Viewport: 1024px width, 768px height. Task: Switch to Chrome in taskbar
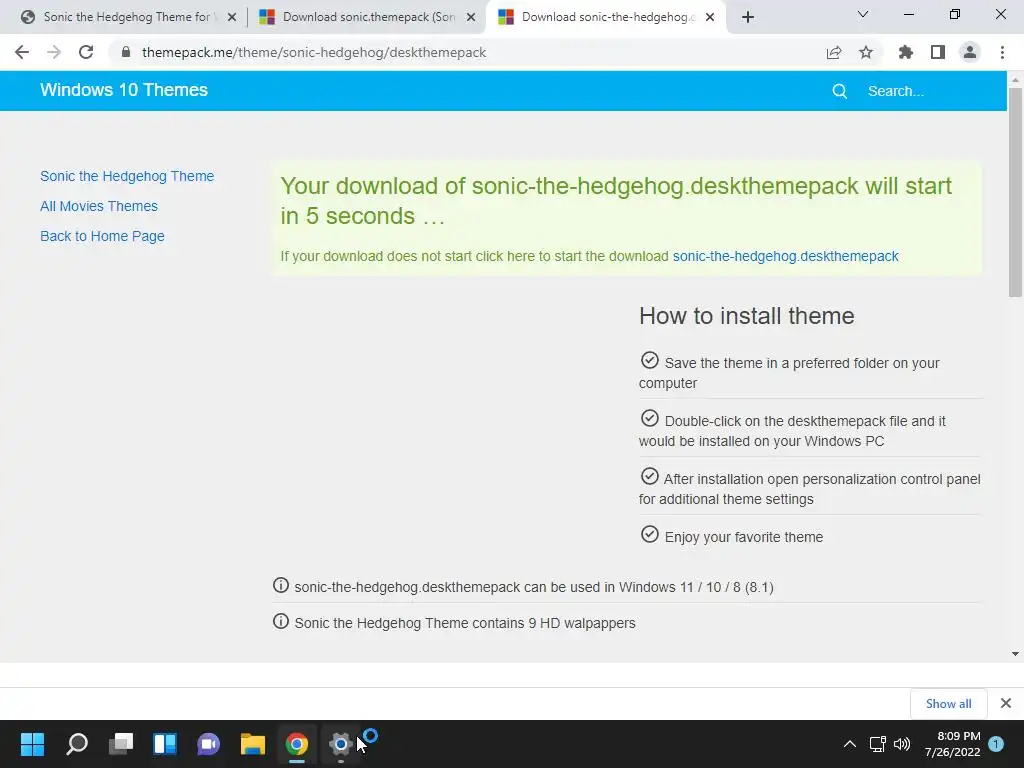pyautogui.click(x=296, y=744)
